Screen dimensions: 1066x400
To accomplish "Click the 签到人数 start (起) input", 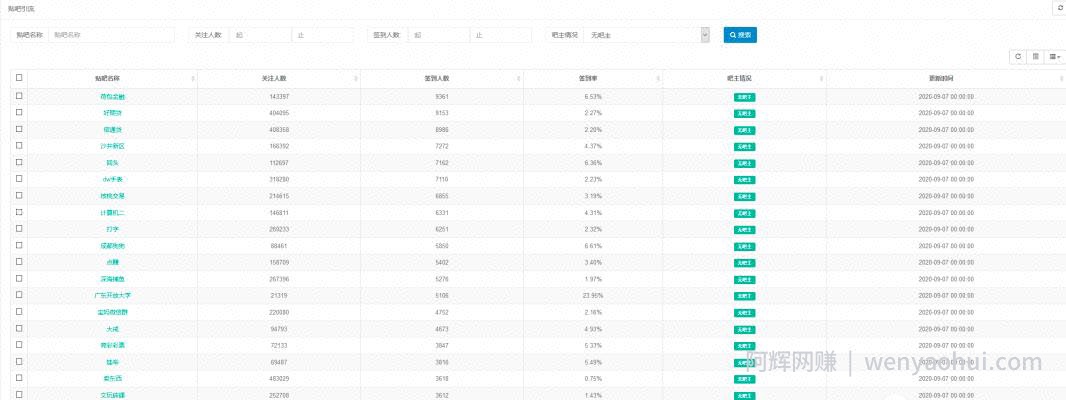I will click(x=439, y=35).
